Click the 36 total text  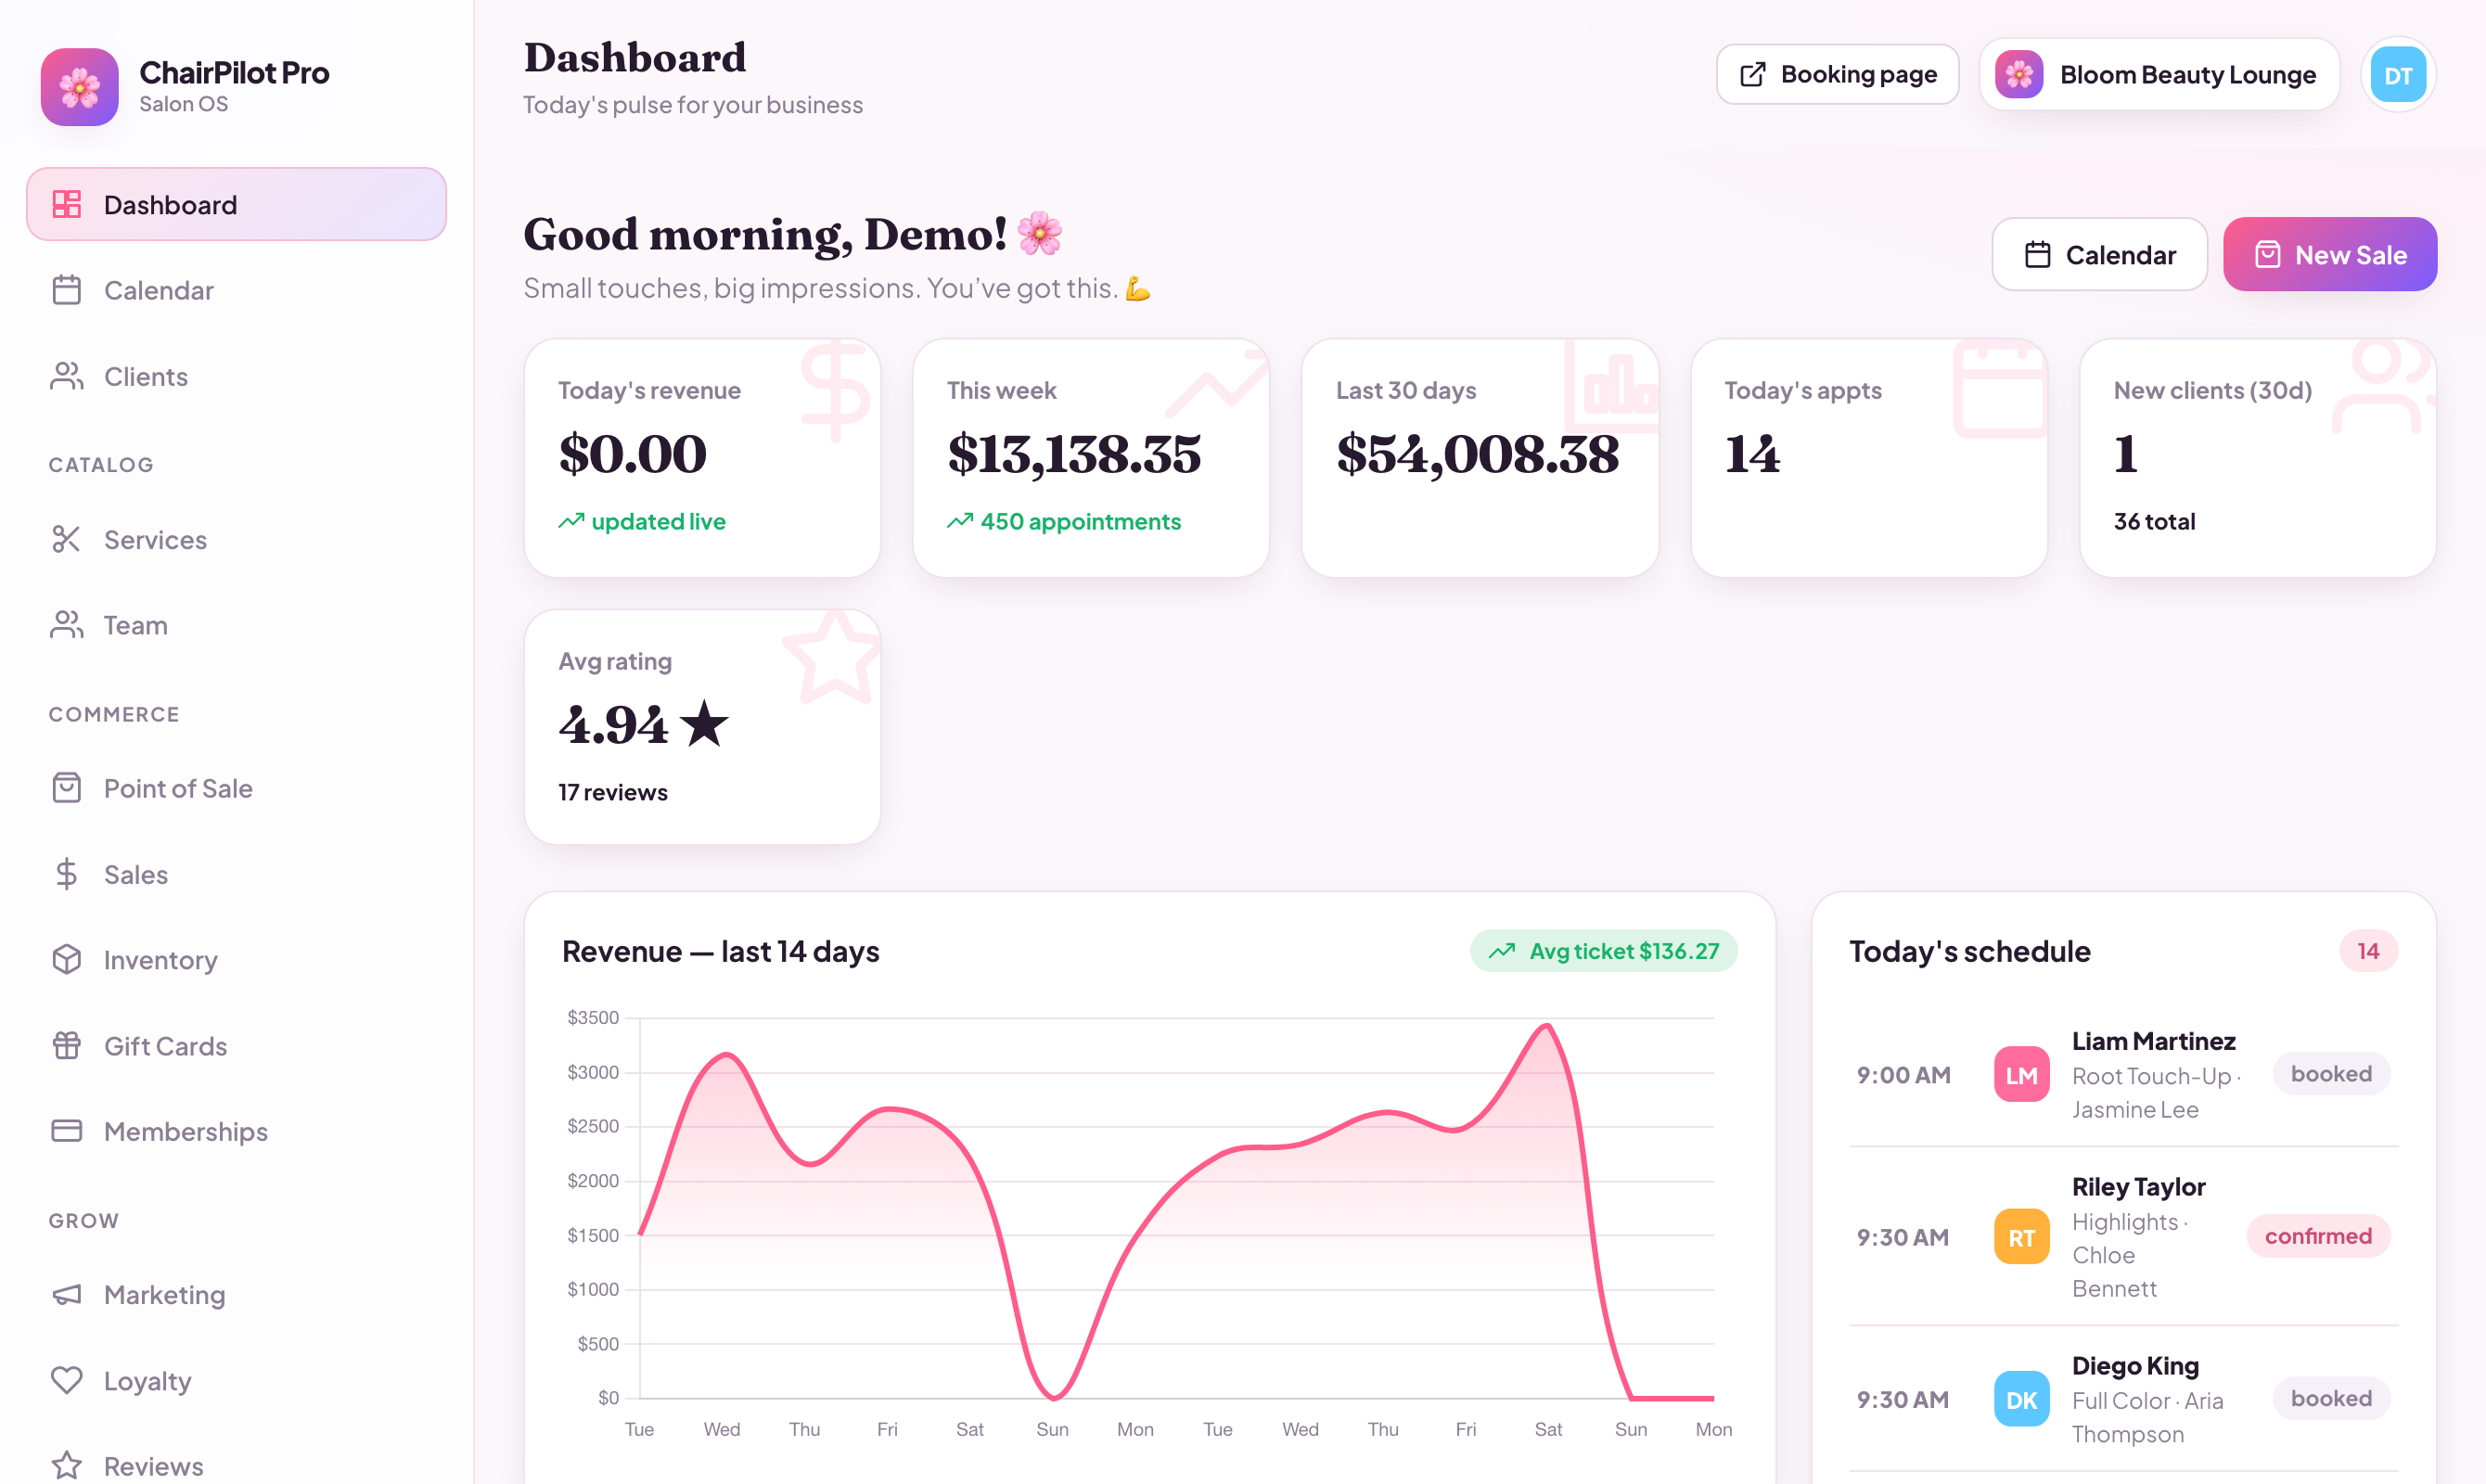[2154, 522]
